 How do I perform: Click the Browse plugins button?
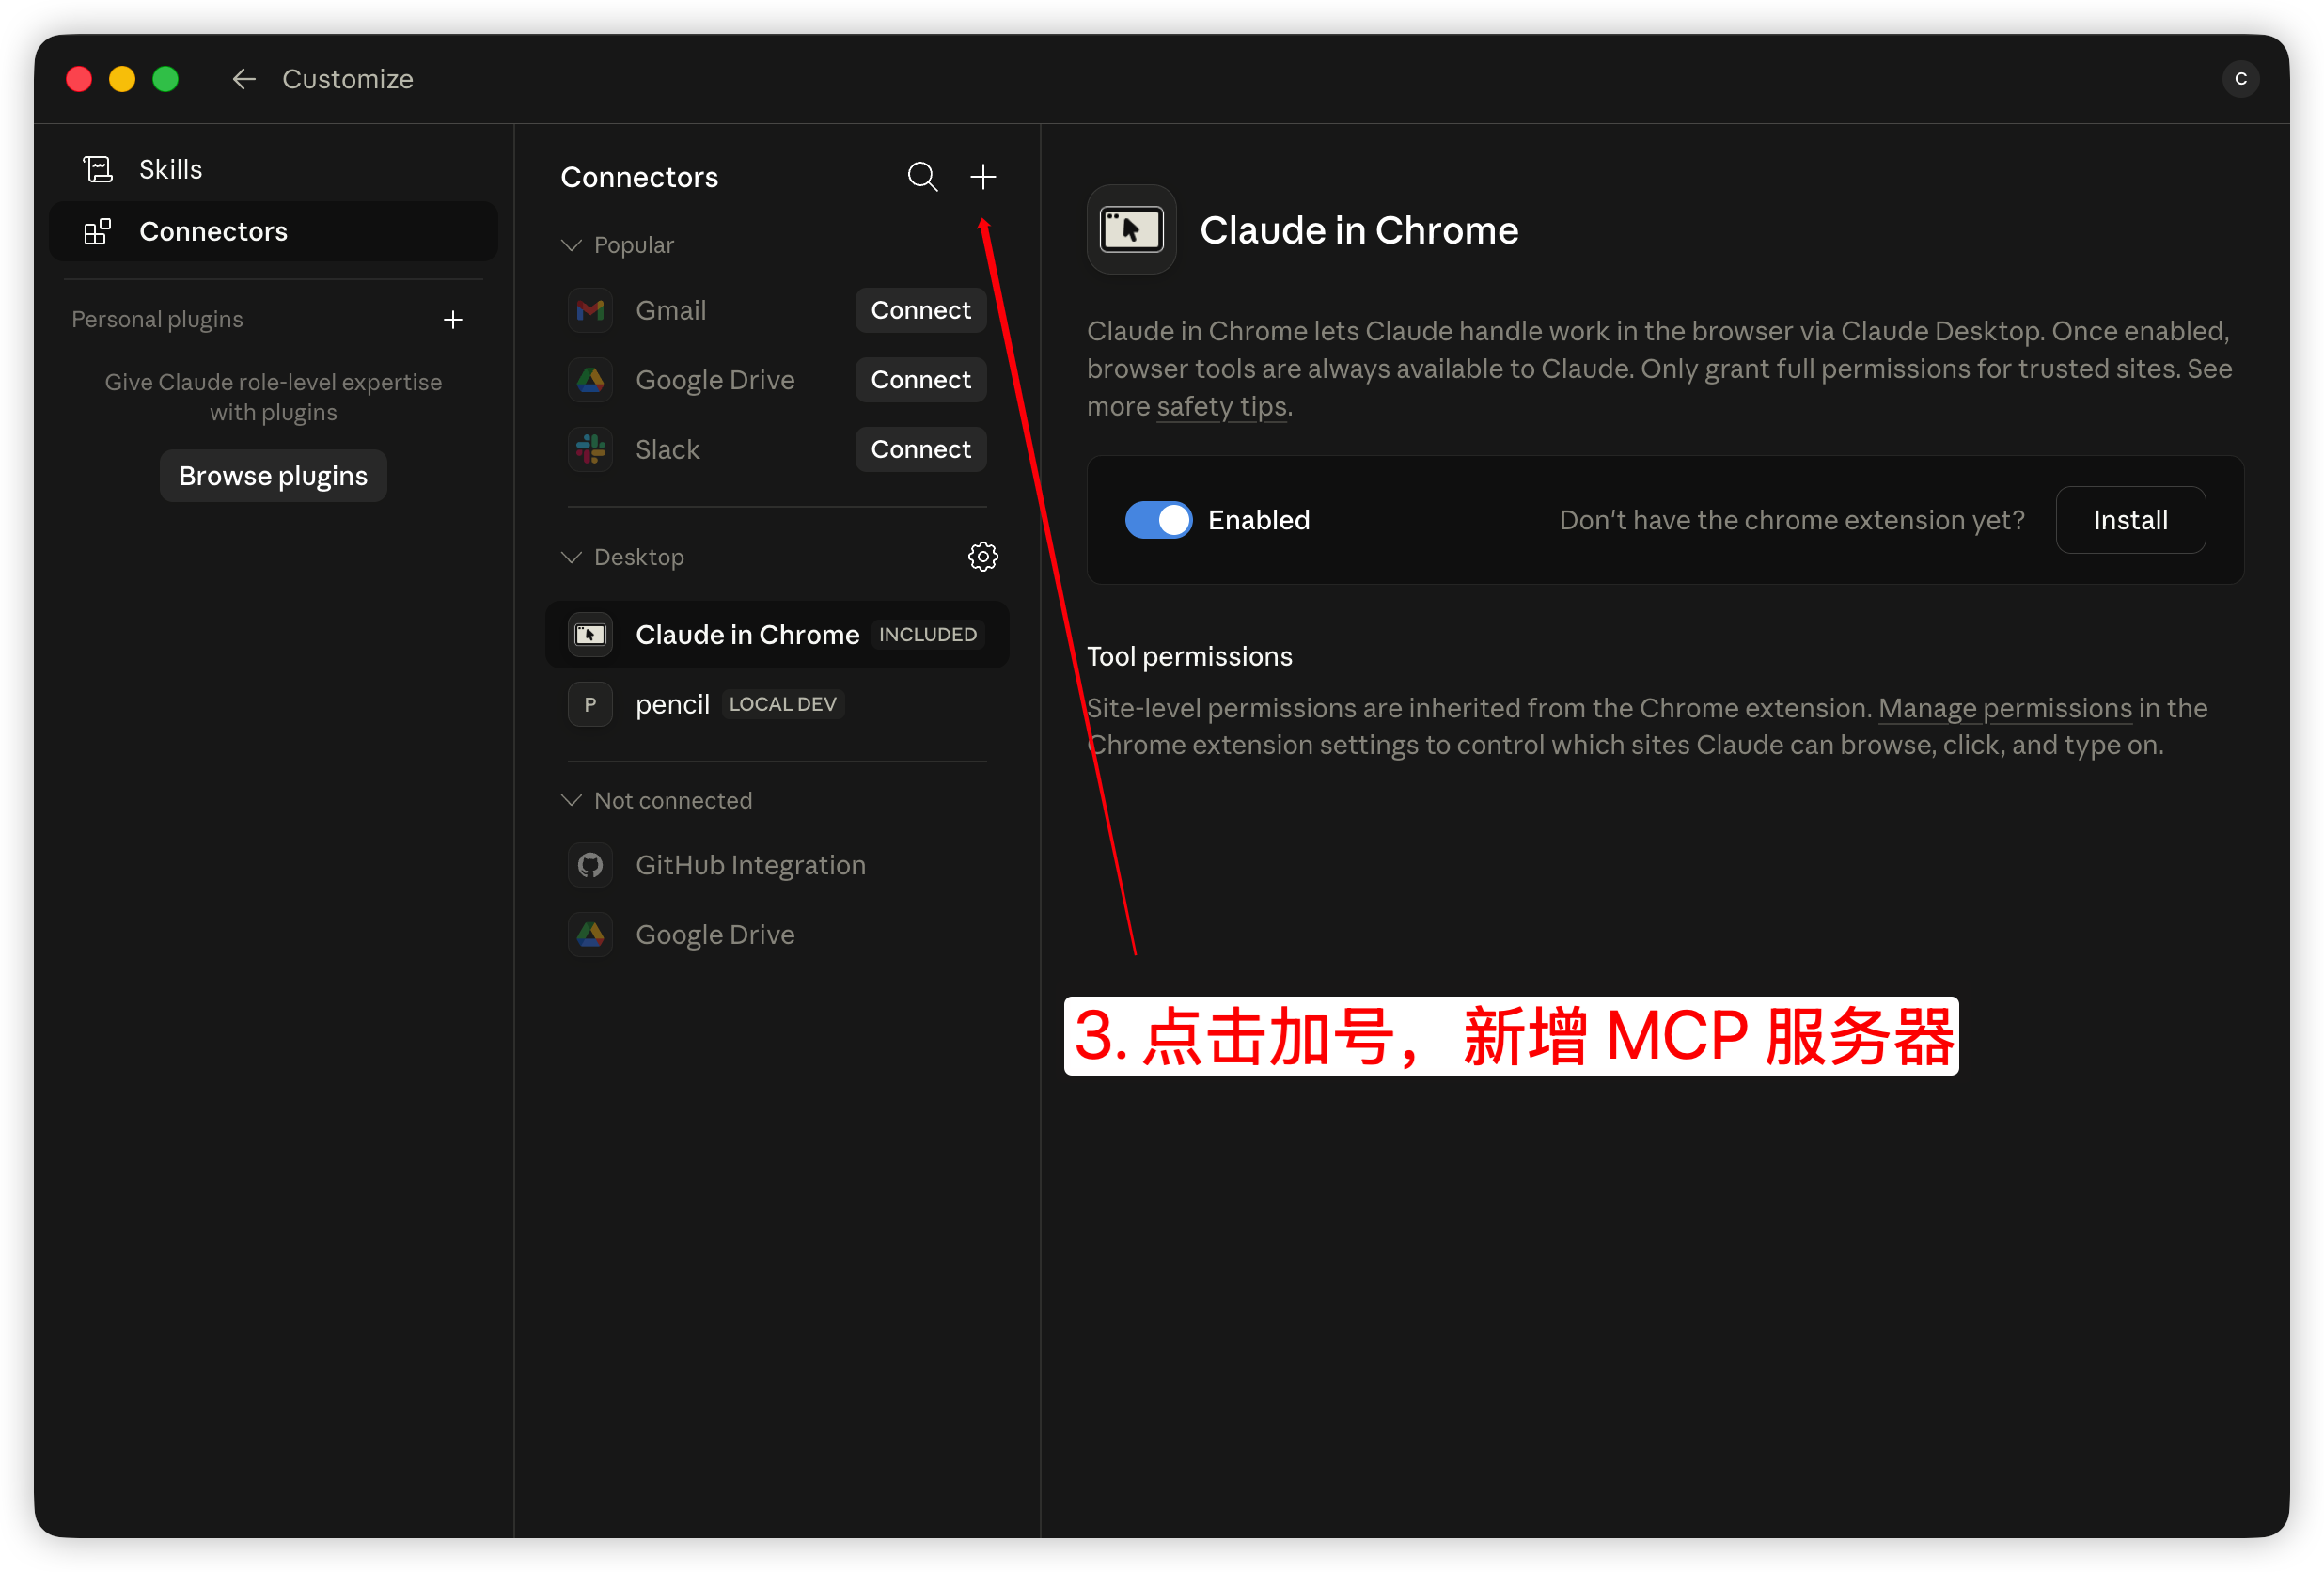pos(273,476)
